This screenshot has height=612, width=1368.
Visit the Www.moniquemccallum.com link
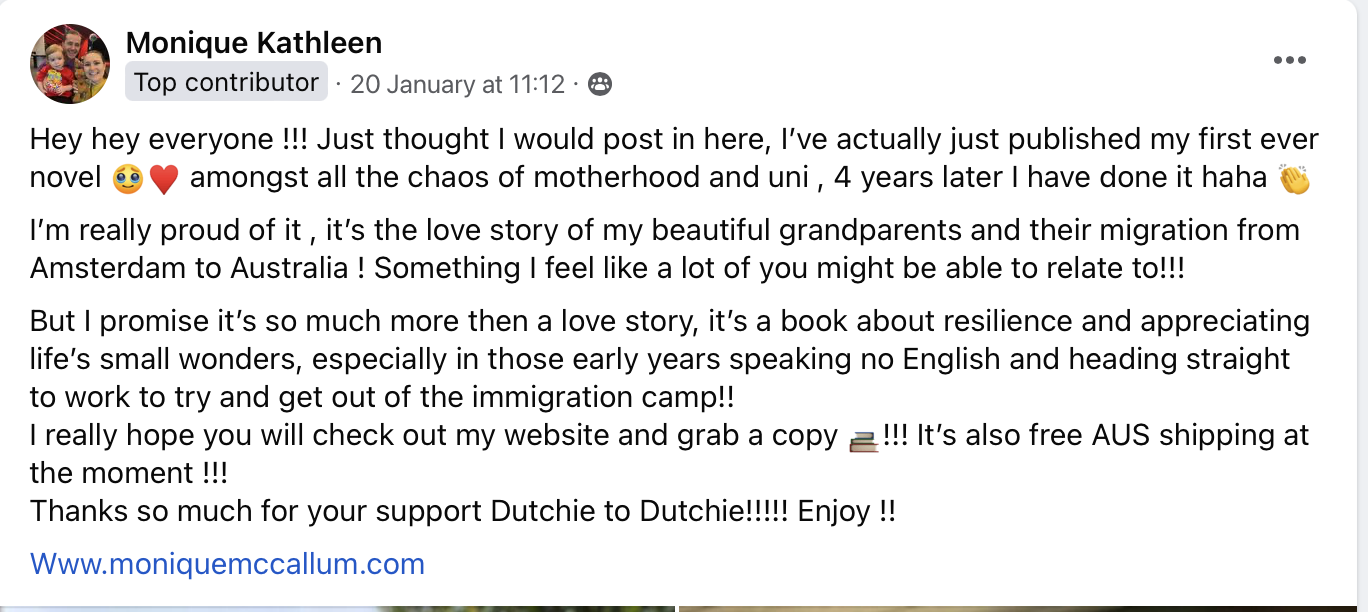(x=227, y=564)
